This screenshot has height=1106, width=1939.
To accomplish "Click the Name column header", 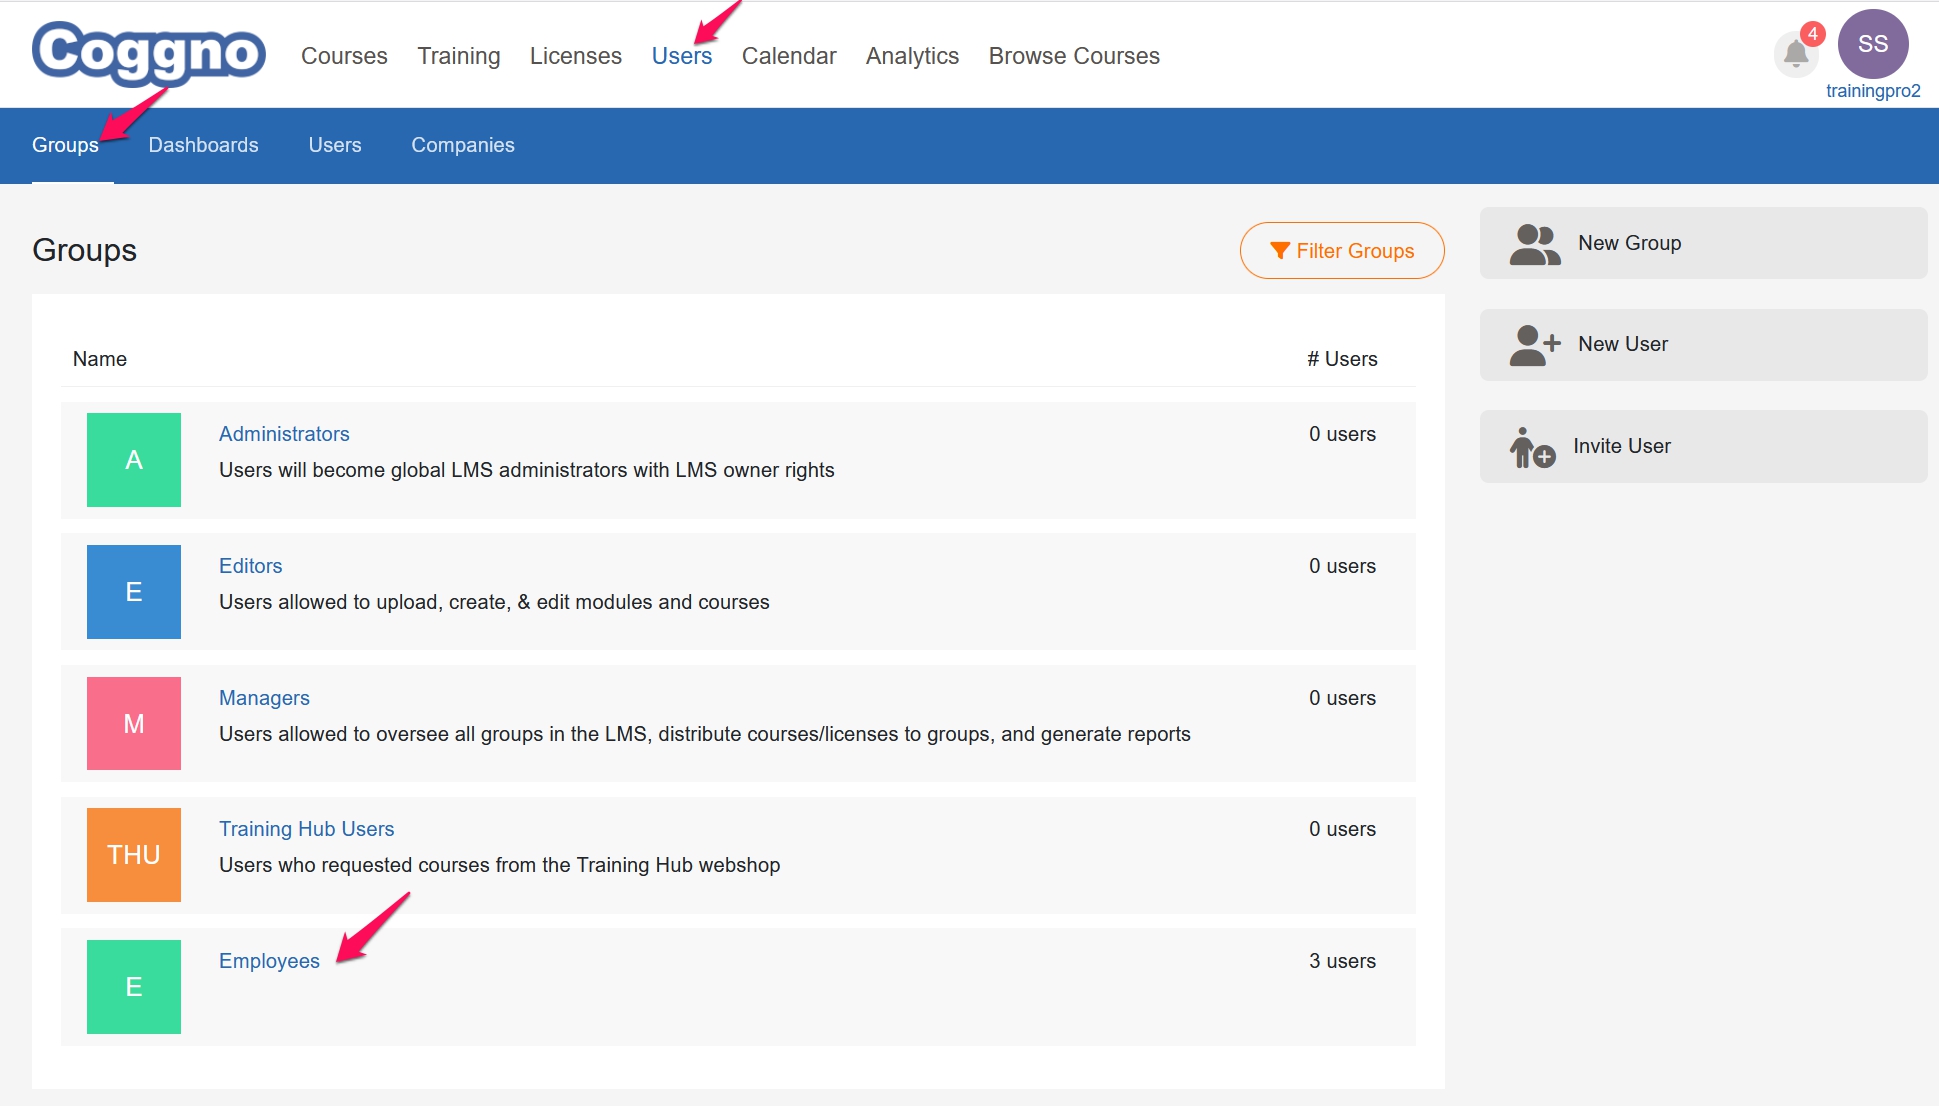I will [100, 359].
